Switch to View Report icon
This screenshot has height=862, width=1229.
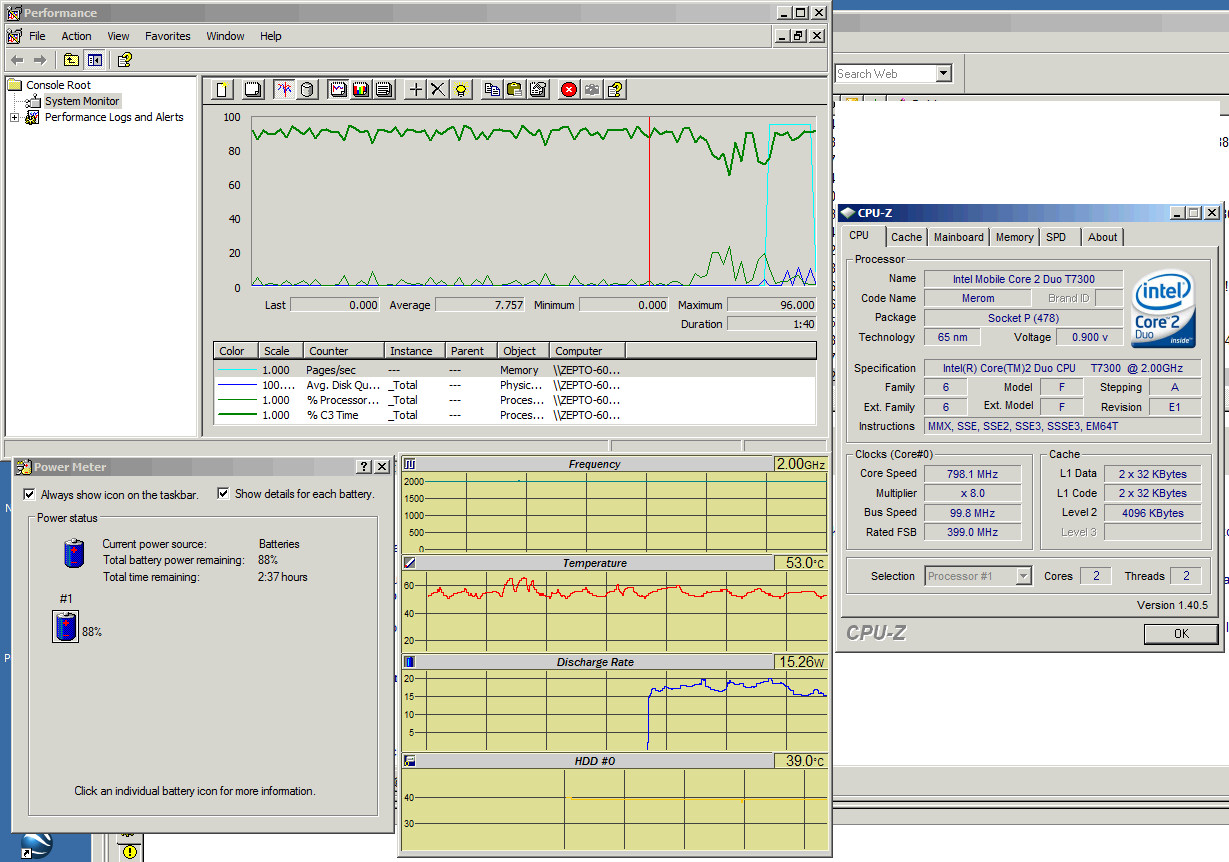tap(383, 89)
